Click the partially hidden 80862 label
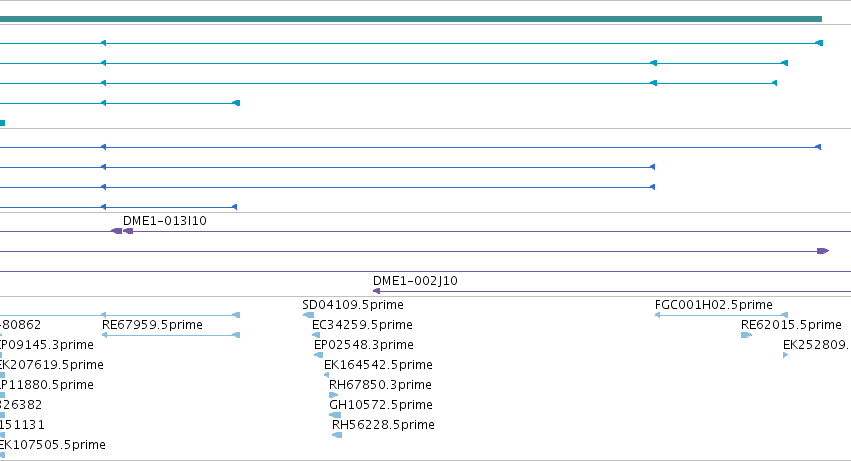The height and width of the screenshot is (461, 851). (21, 325)
